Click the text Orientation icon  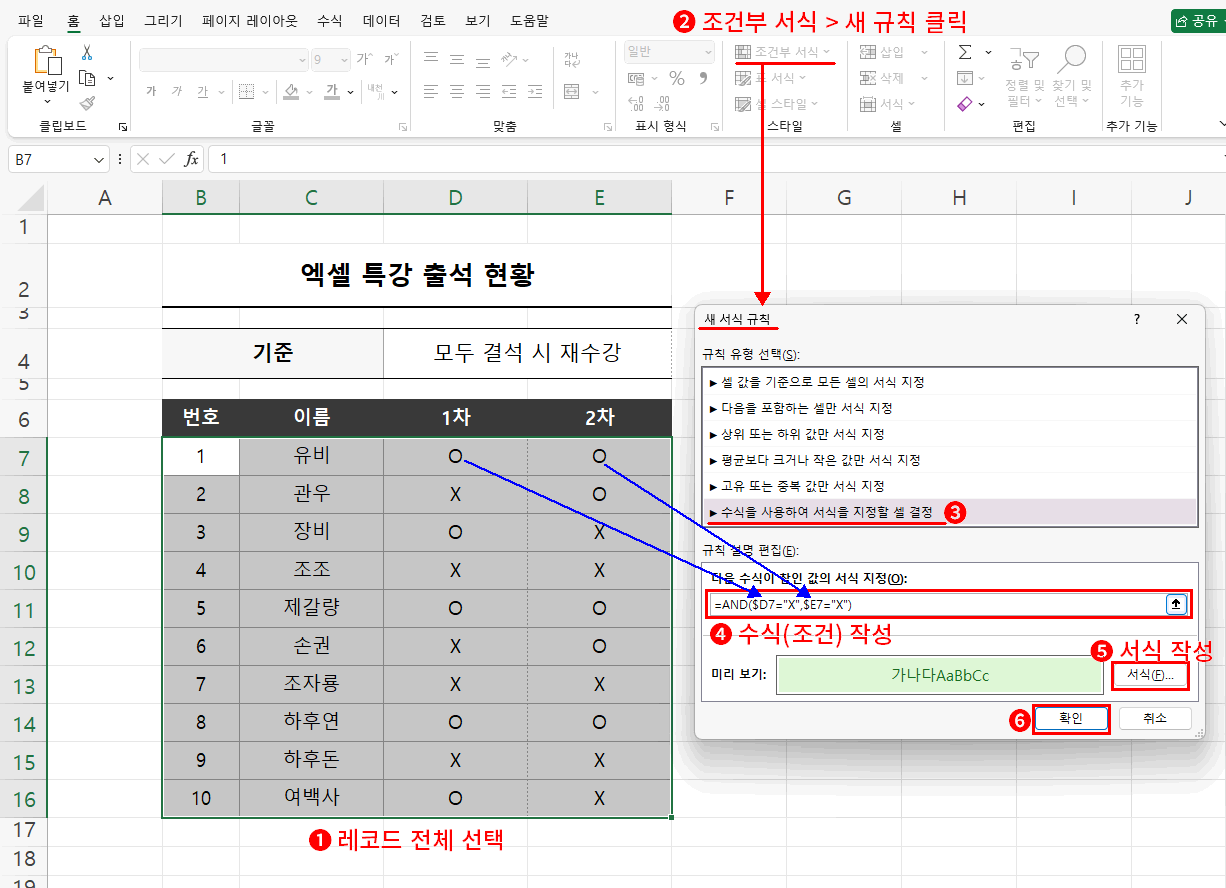[x=511, y=59]
